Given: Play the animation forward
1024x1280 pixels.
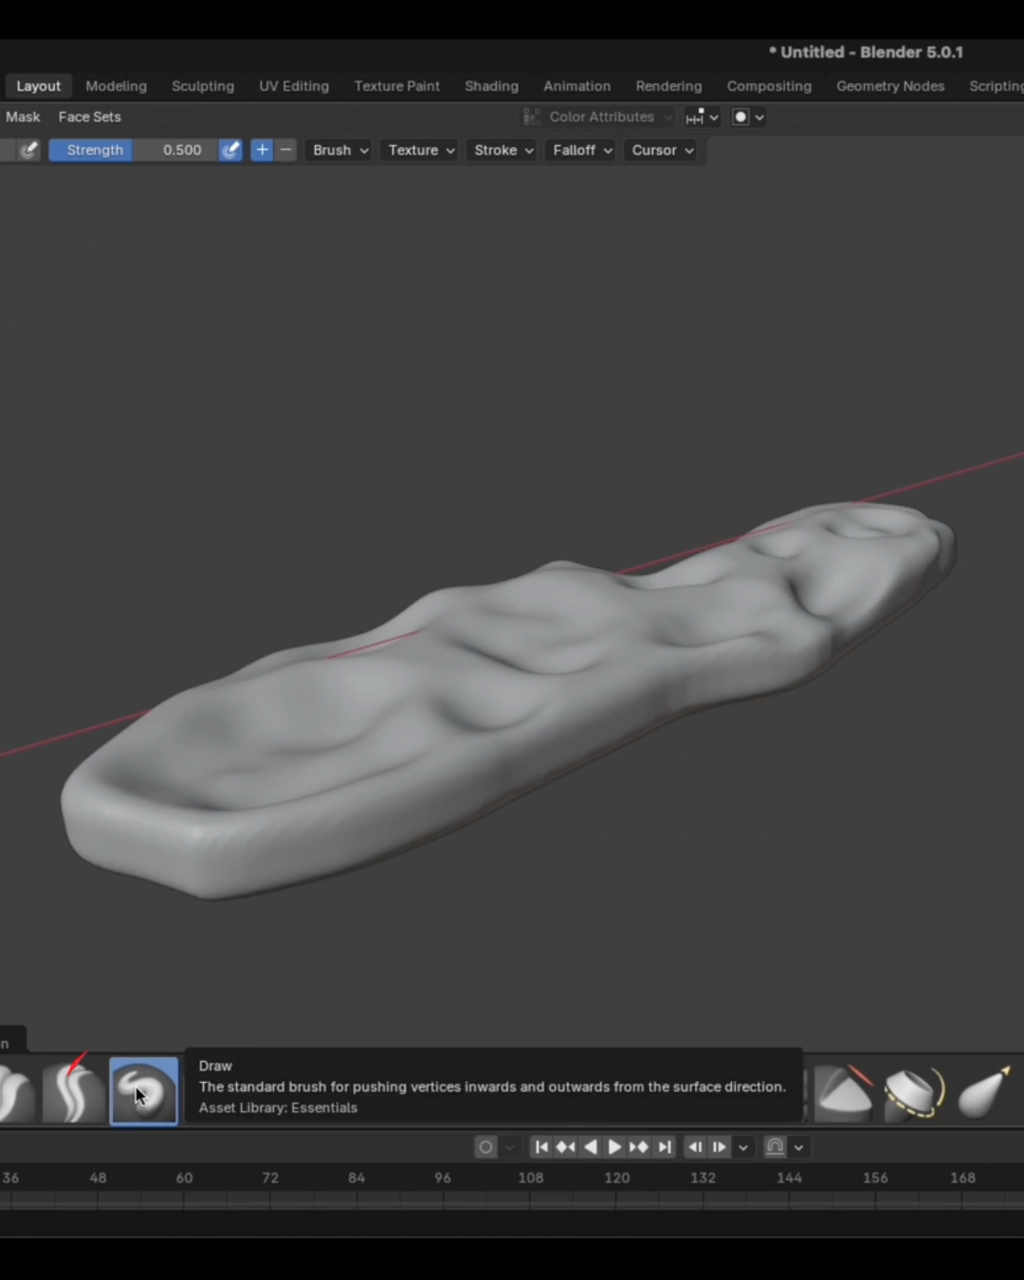Looking at the screenshot, I should point(615,1147).
